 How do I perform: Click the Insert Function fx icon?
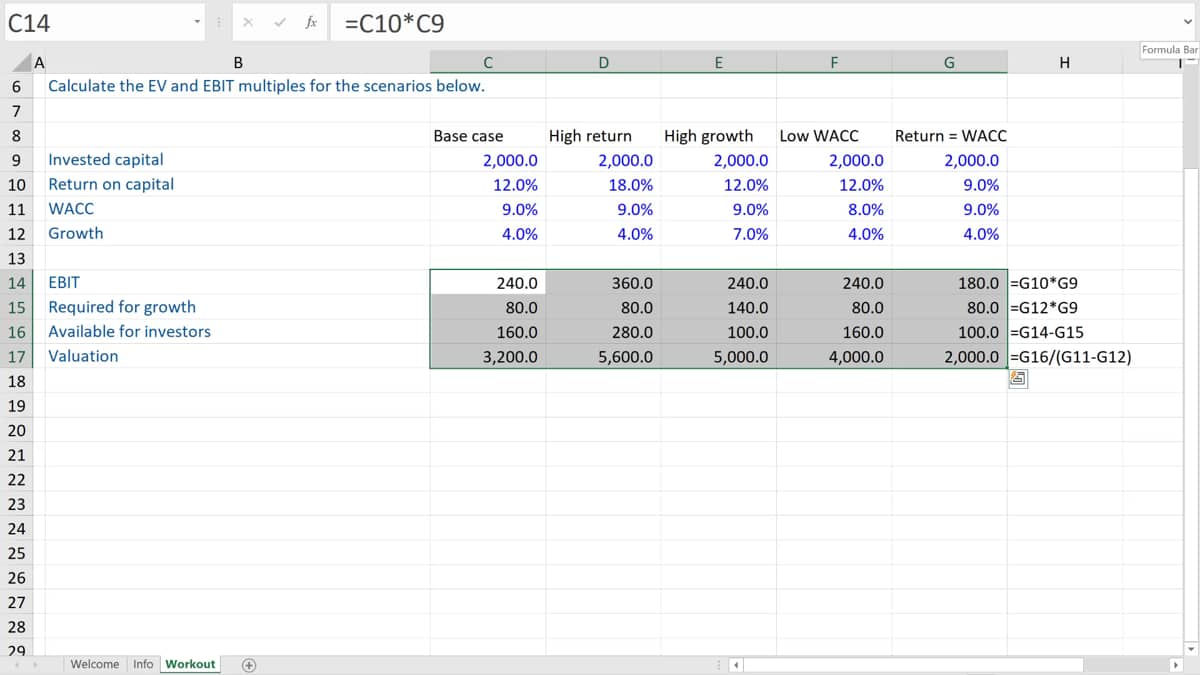[312, 22]
